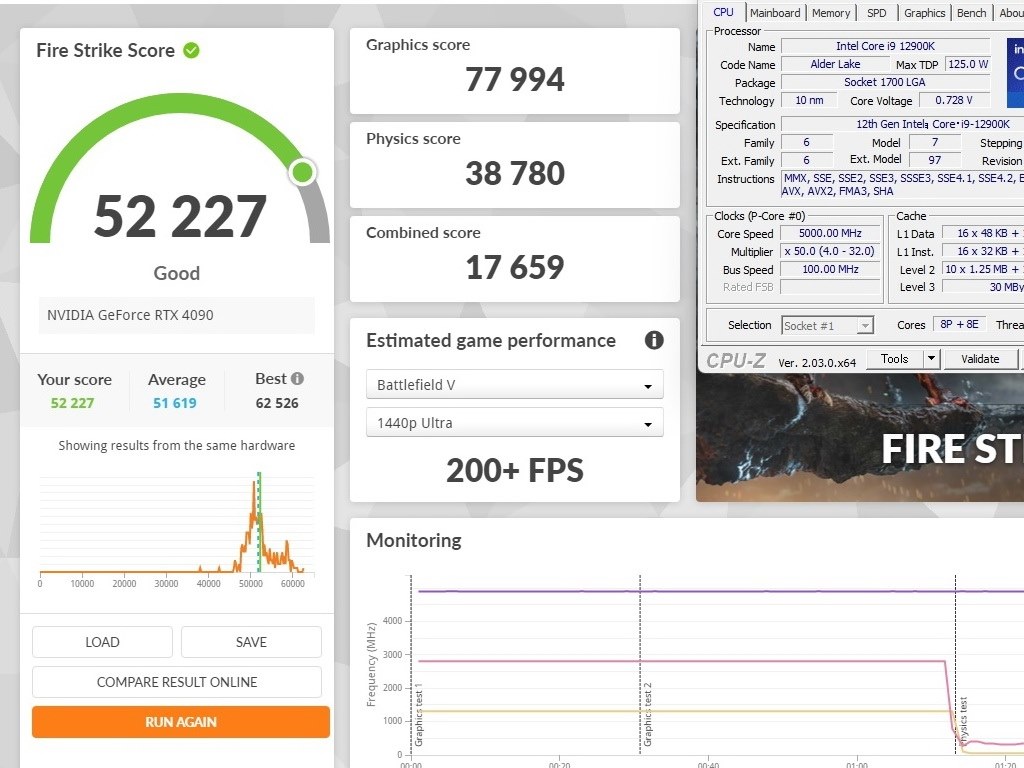The height and width of the screenshot is (768, 1024).
Task: Click the Multiplier x 50.0 value in CPU-Z
Action: click(830, 251)
